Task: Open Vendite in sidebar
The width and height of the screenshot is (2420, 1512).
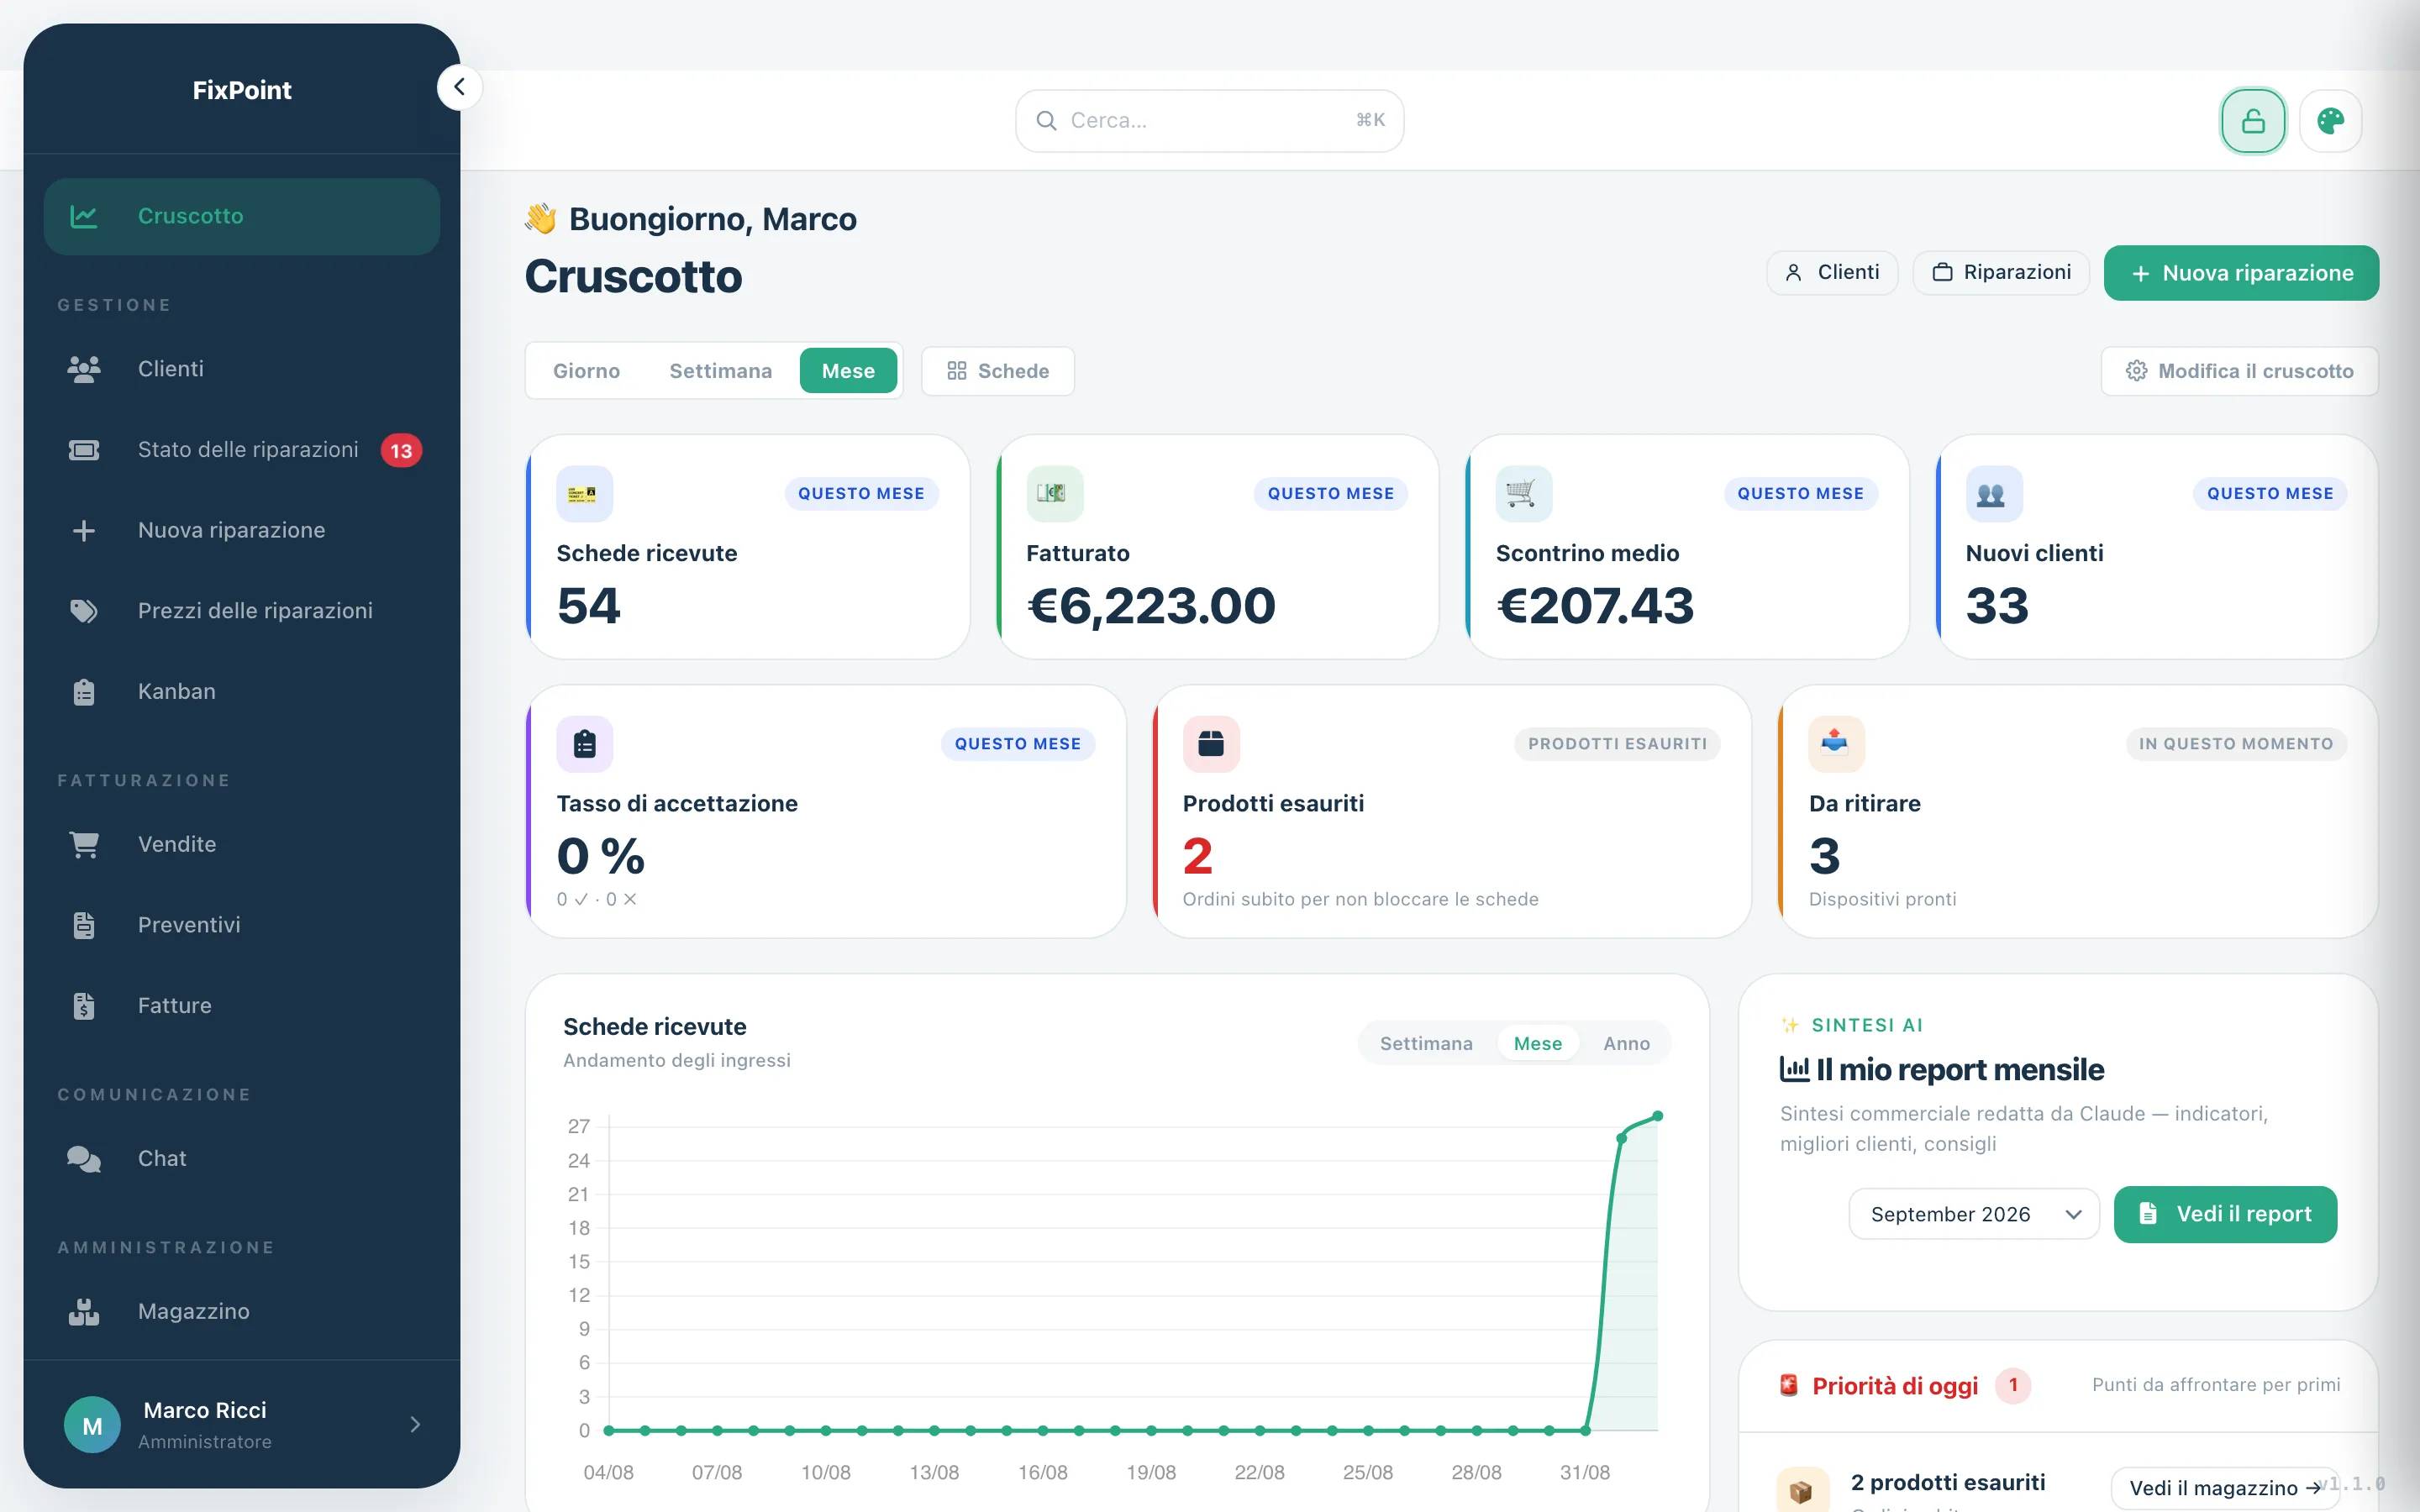Action: click(241, 845)
